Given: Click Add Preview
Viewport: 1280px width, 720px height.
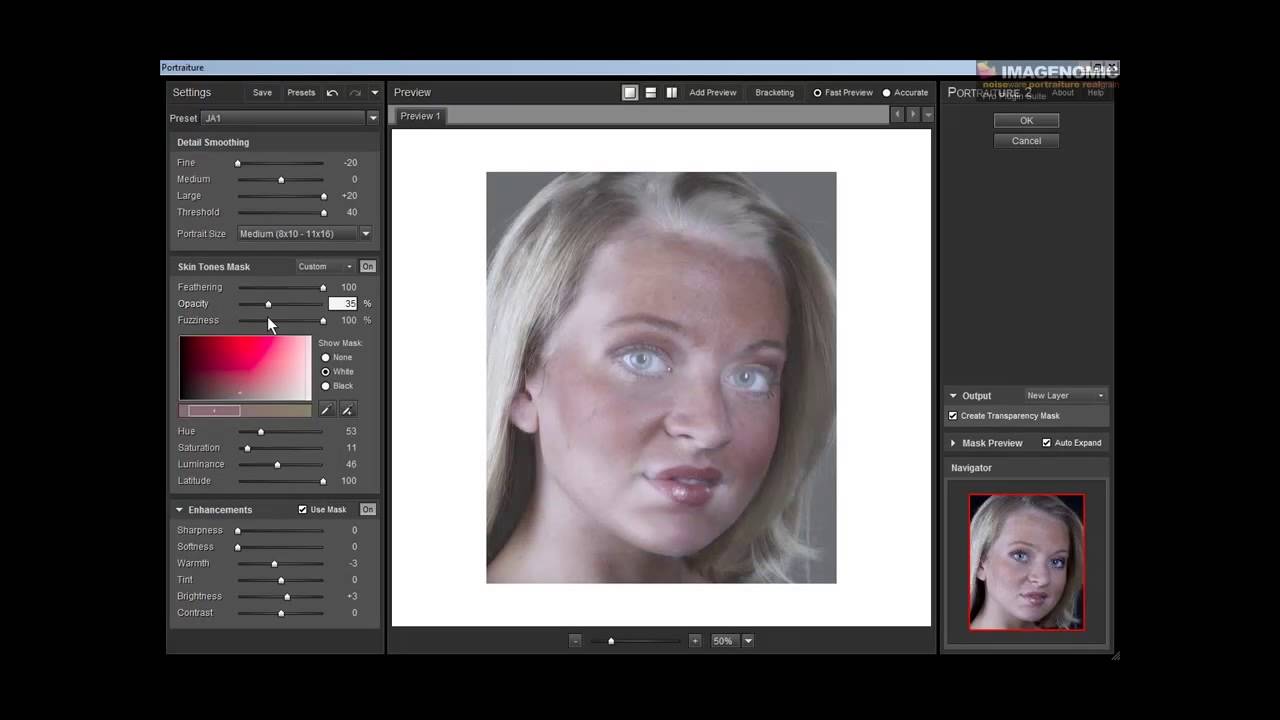Looking at the screenshot, I should pos(713,93).
